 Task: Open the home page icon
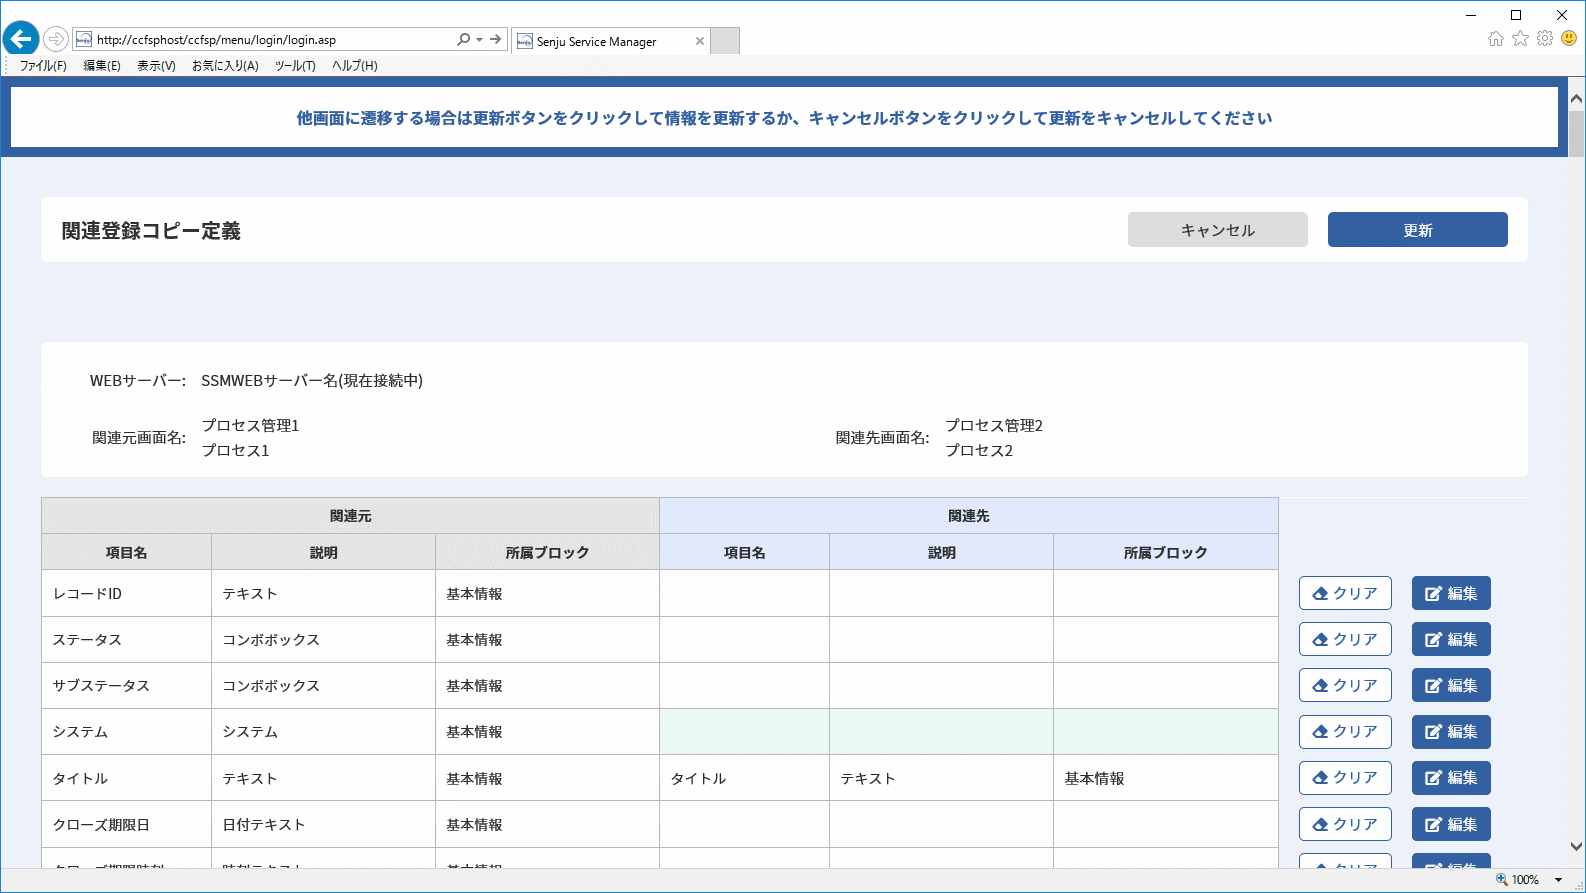click(x=1496, y=39)
